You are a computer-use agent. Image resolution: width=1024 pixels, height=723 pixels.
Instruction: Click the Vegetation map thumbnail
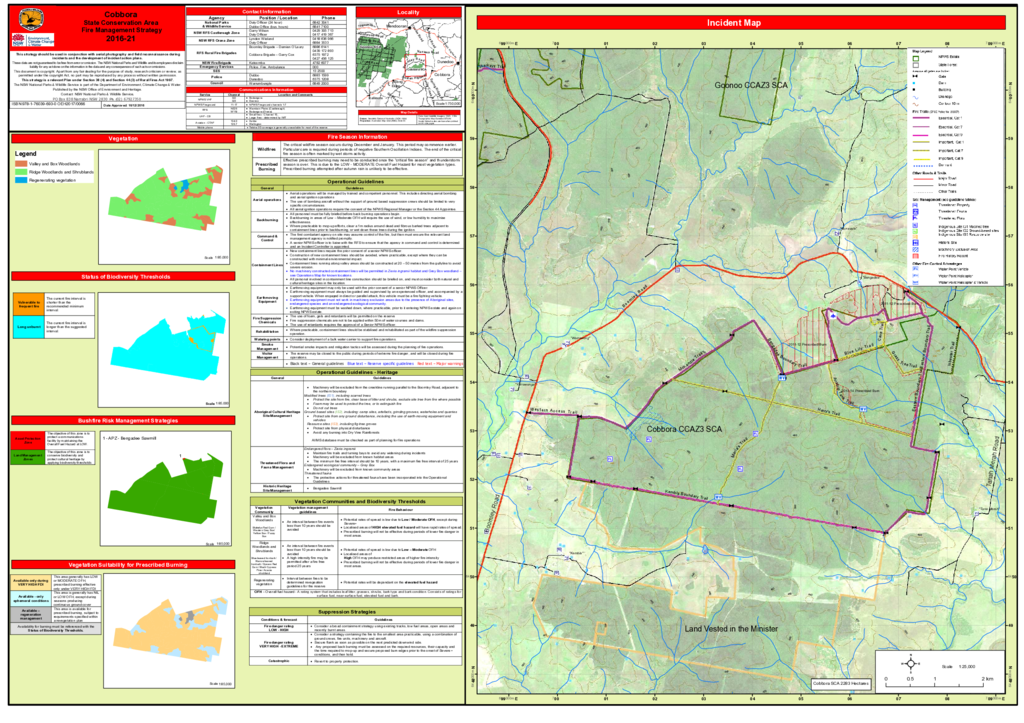pos(164,206)
